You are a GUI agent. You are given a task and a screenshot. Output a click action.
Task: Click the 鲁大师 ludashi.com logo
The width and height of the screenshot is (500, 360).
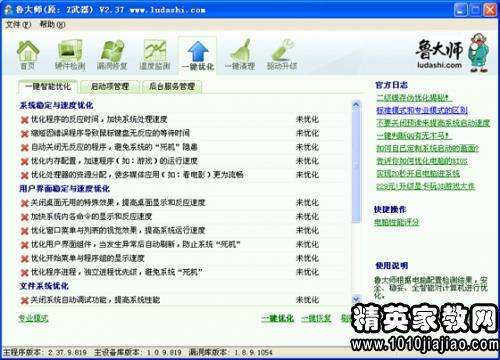[452, 53]
